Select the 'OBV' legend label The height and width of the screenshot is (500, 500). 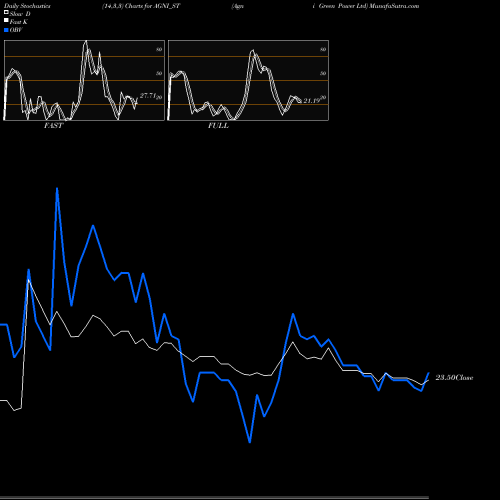pyautogui.click(x=16, y=30)
